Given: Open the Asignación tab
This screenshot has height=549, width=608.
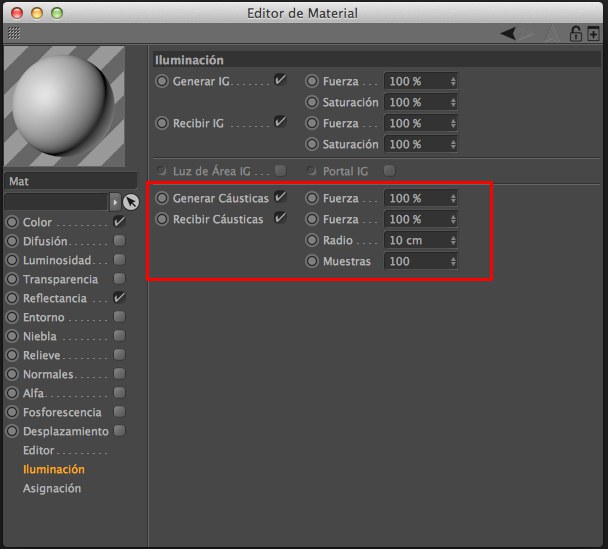Looking at the screenshot, I should pos(52,488).
